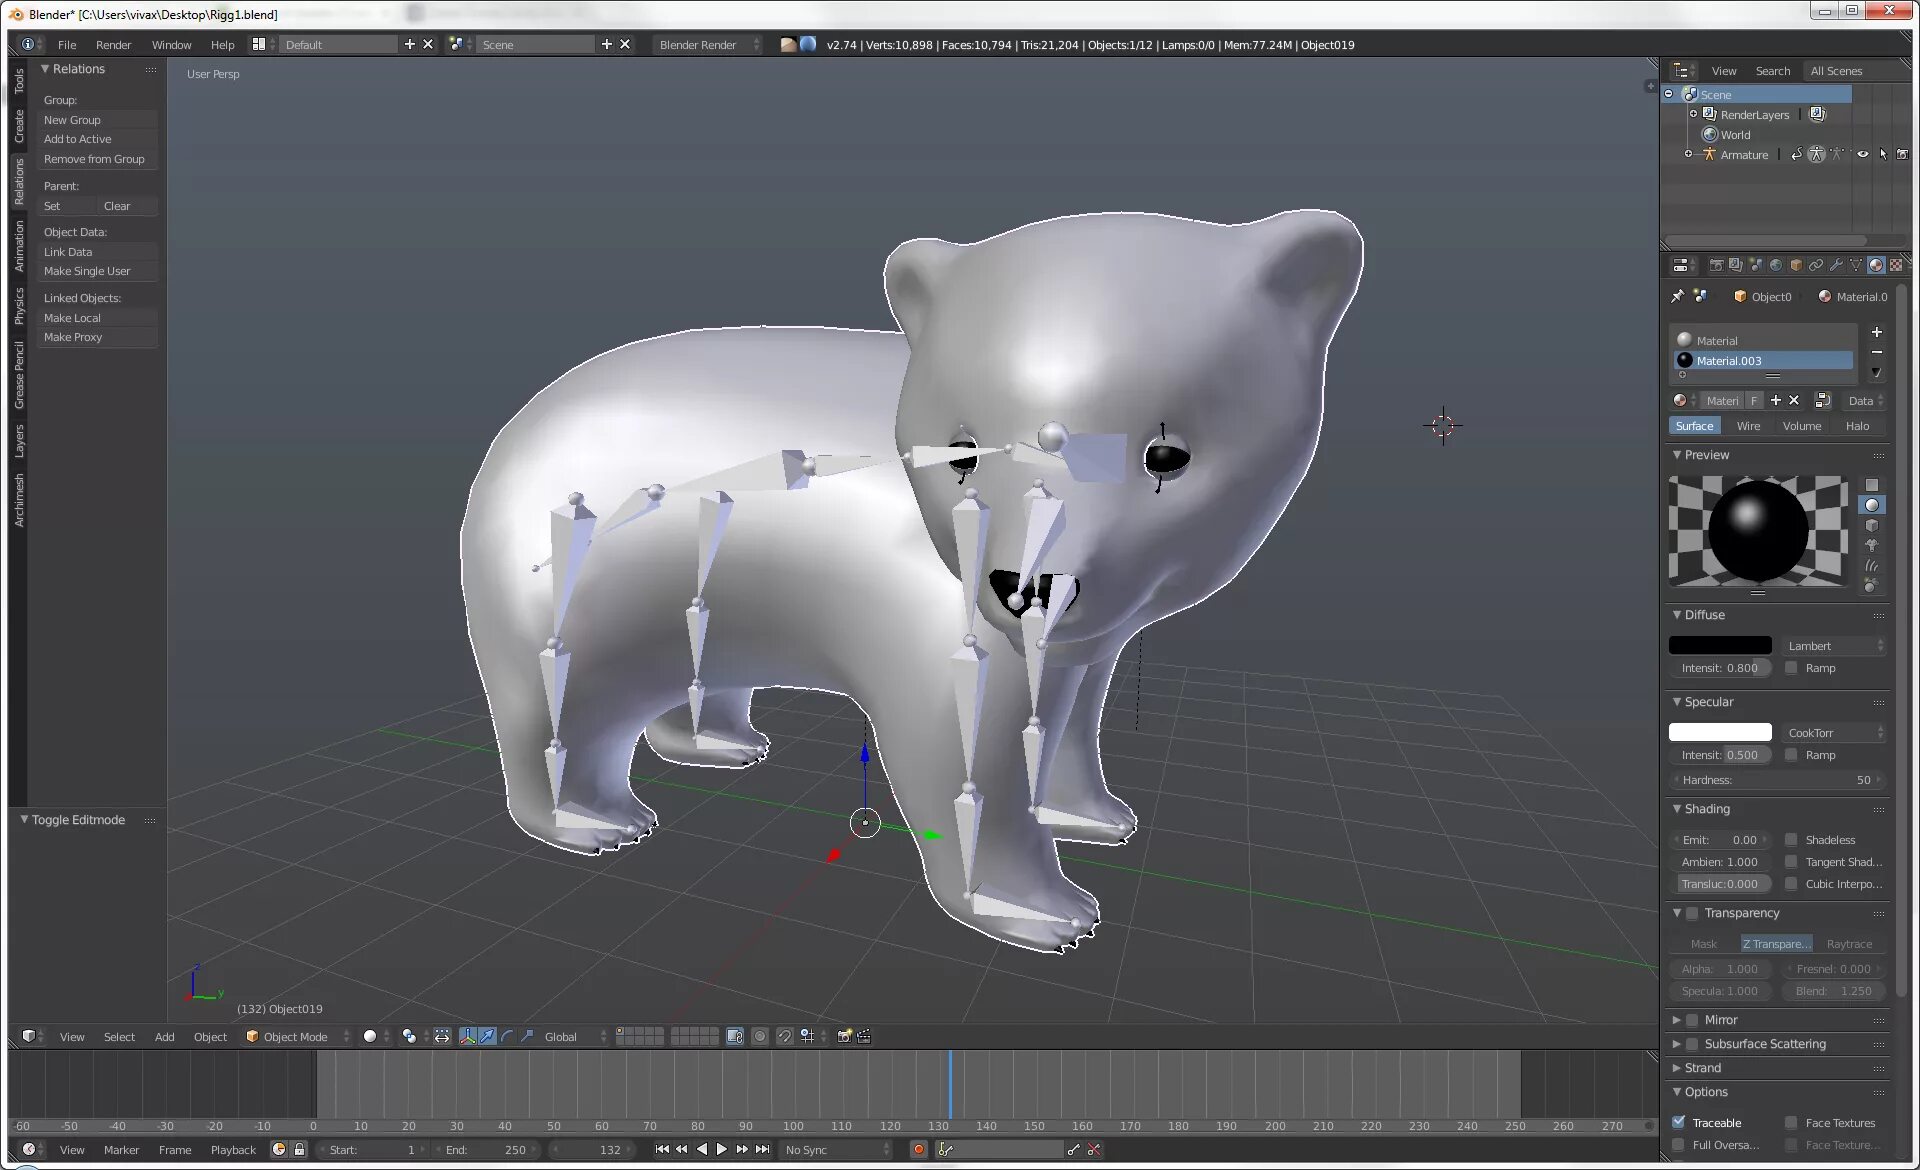The height and width of the screenshot is (1170, 1920).
Task: Open the Constraints chain-link properties tab
Action: [x=1816, y=265]
